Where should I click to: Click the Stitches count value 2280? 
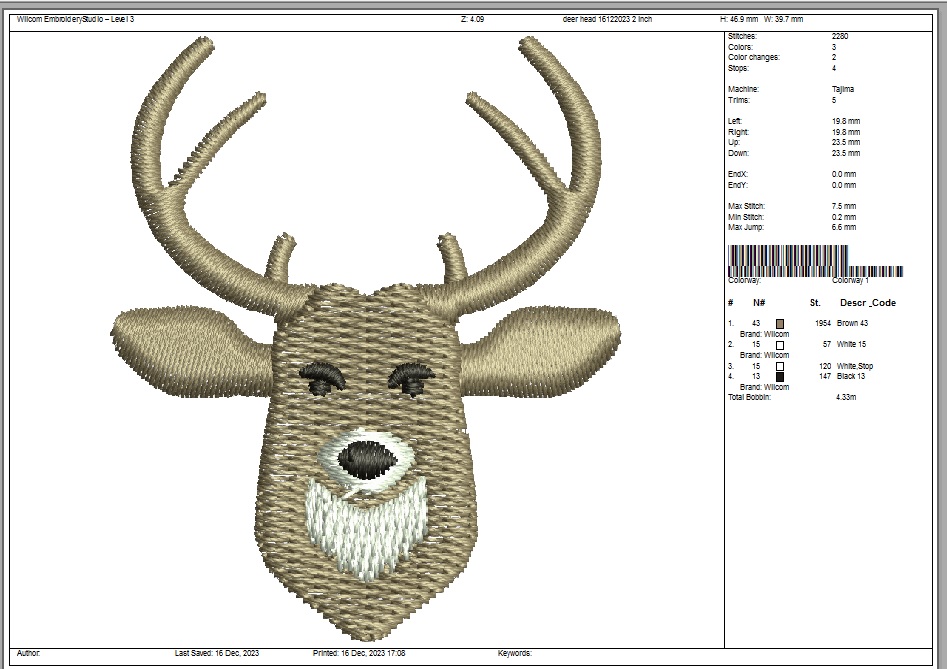tap(840, 36)
